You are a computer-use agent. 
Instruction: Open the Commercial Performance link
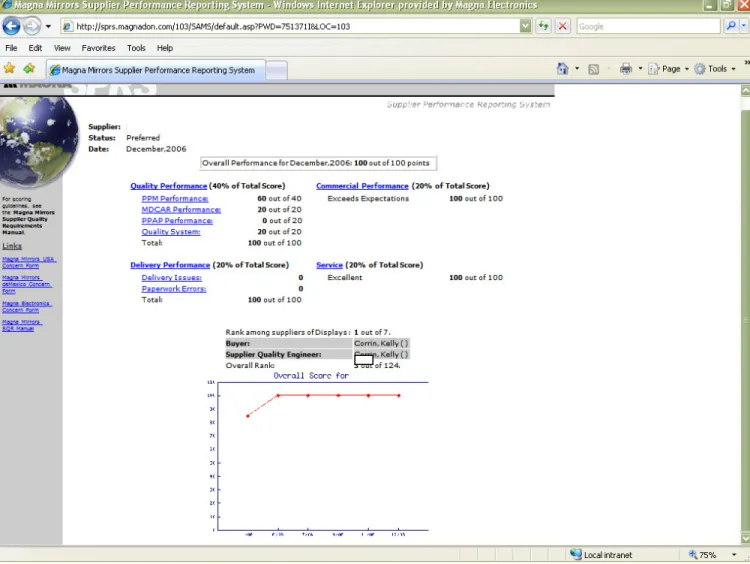click(362, 186)
